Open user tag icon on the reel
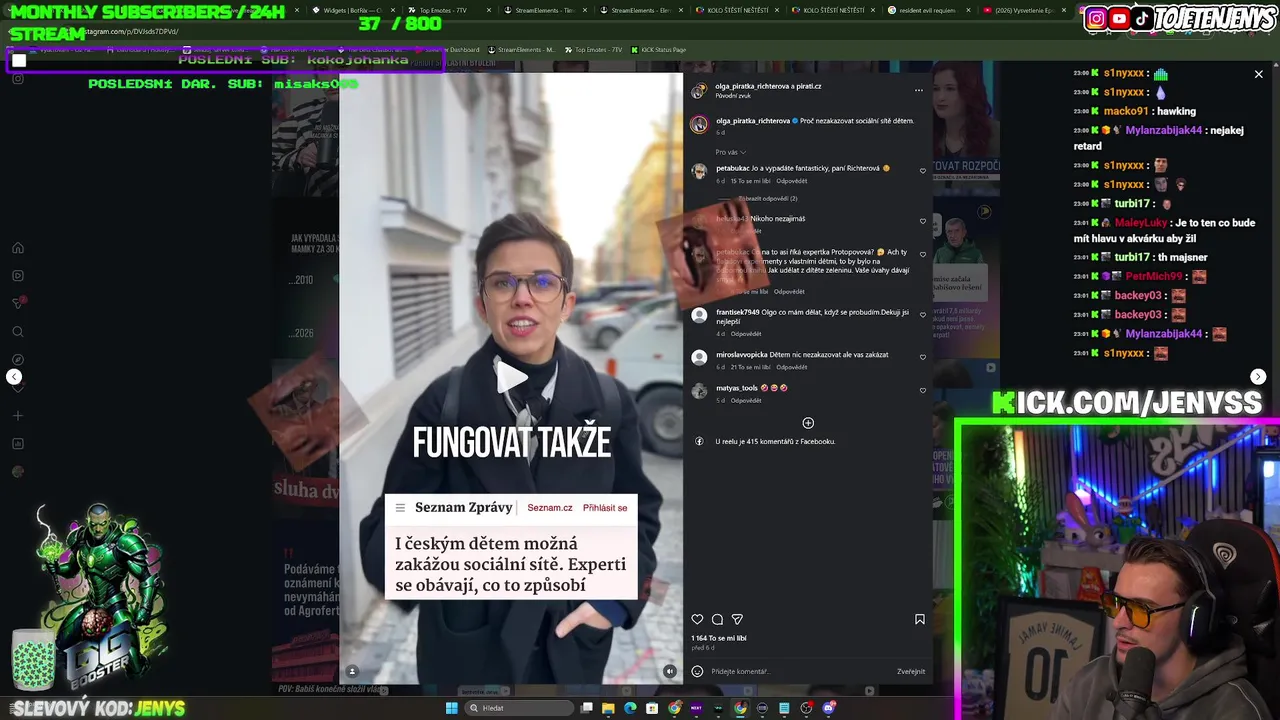Image resolution: width=1280 pixels, height=720 pixels. pos(352,671)
